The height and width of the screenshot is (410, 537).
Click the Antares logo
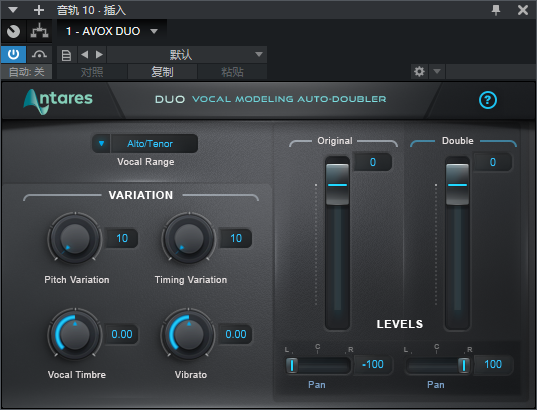click(58, 101)
